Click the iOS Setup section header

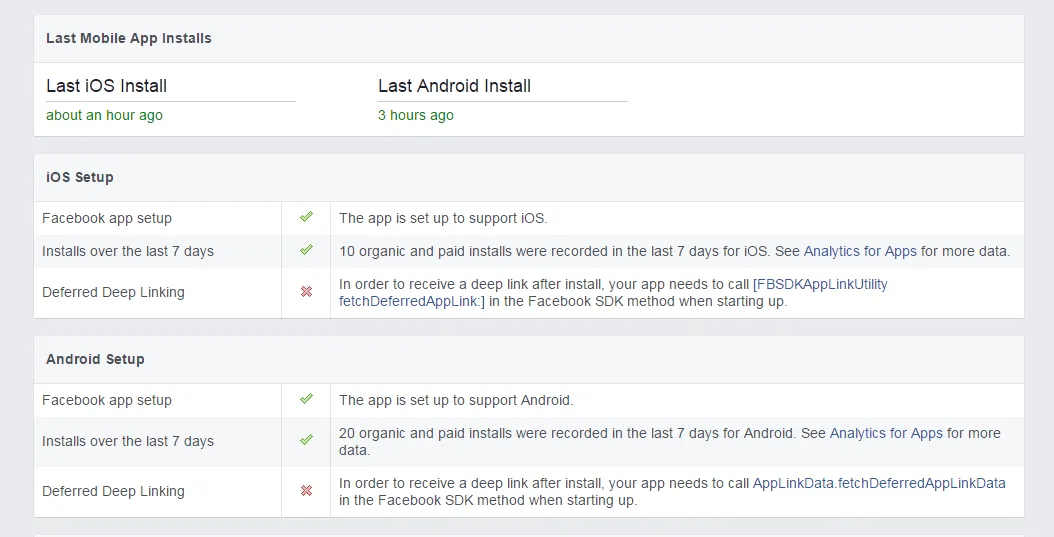point(80,177)
